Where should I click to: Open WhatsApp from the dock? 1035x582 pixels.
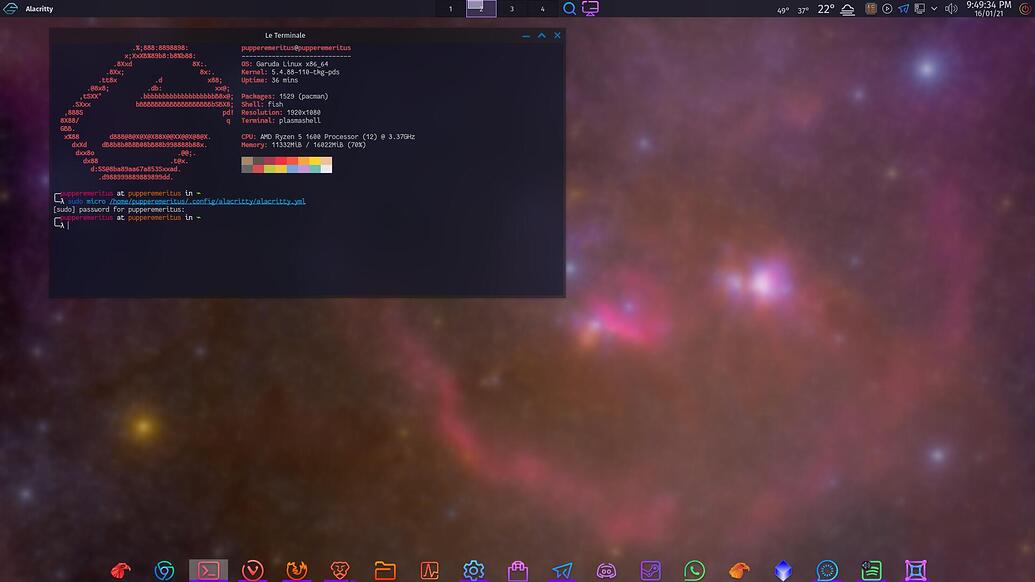pos(693,570)
